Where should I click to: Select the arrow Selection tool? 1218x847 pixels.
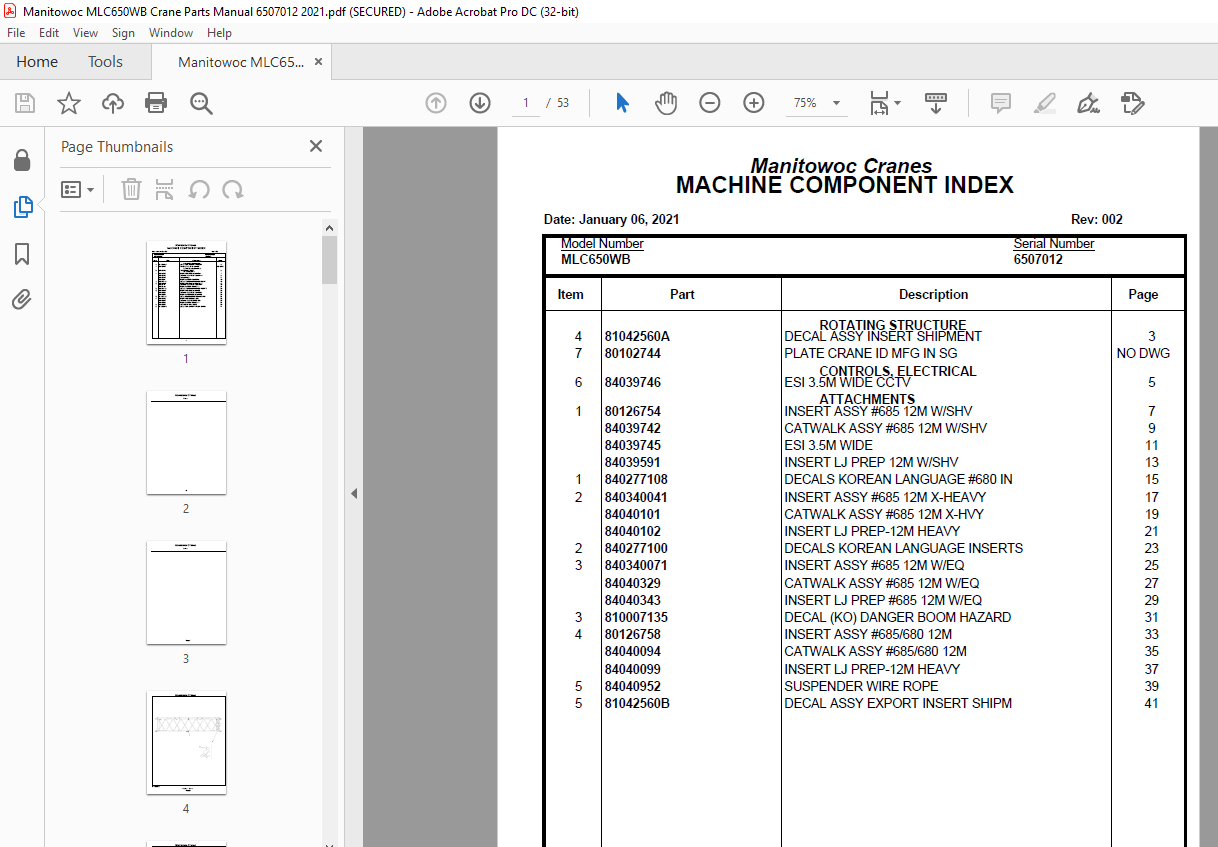click(622, 103)
